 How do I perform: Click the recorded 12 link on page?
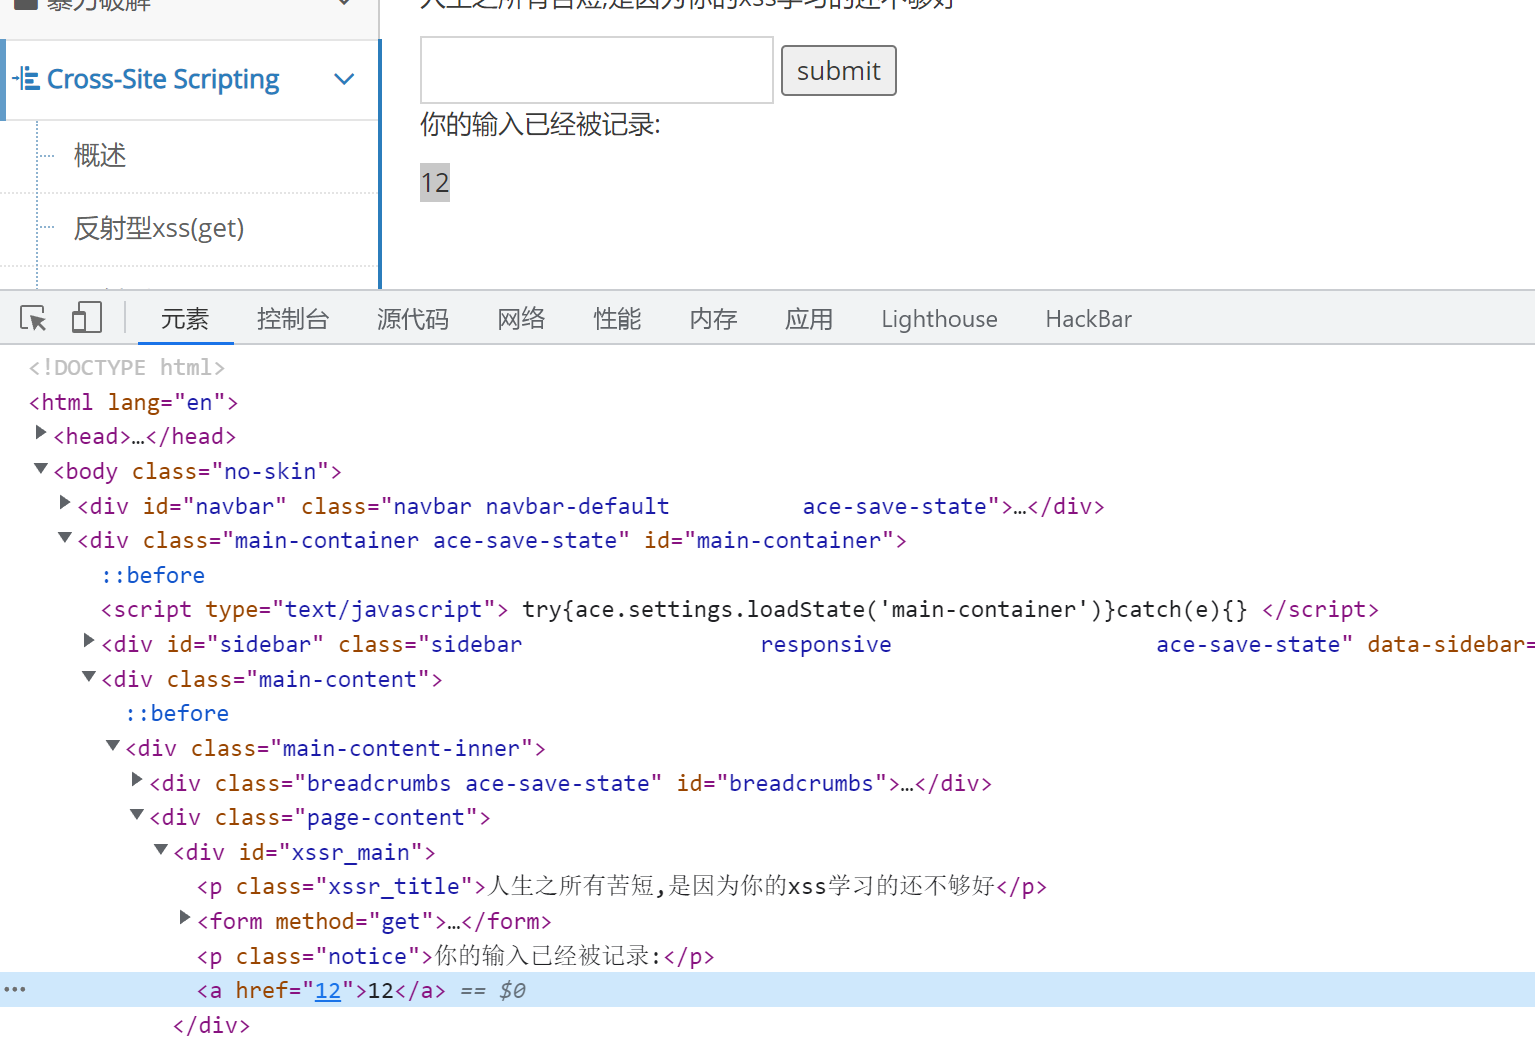tap(435, 183)
